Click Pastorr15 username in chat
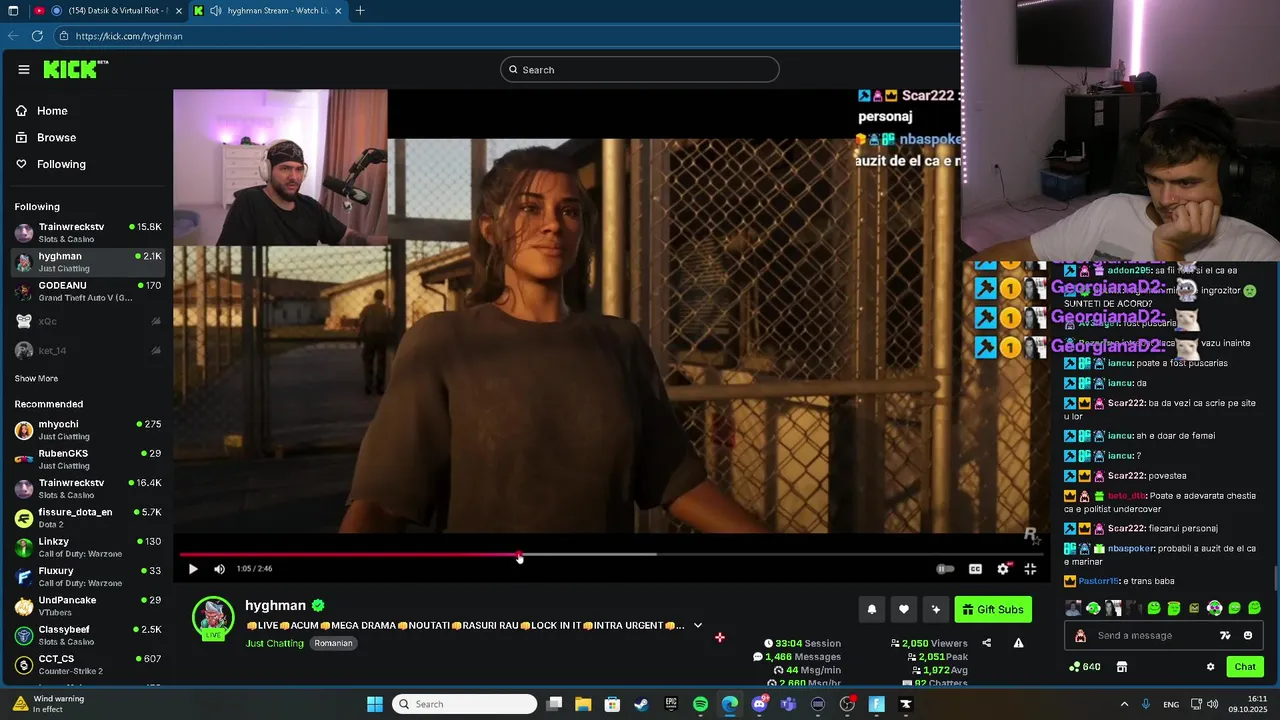This screenshot has width=1280, height=720. [x=1098, y=581]
